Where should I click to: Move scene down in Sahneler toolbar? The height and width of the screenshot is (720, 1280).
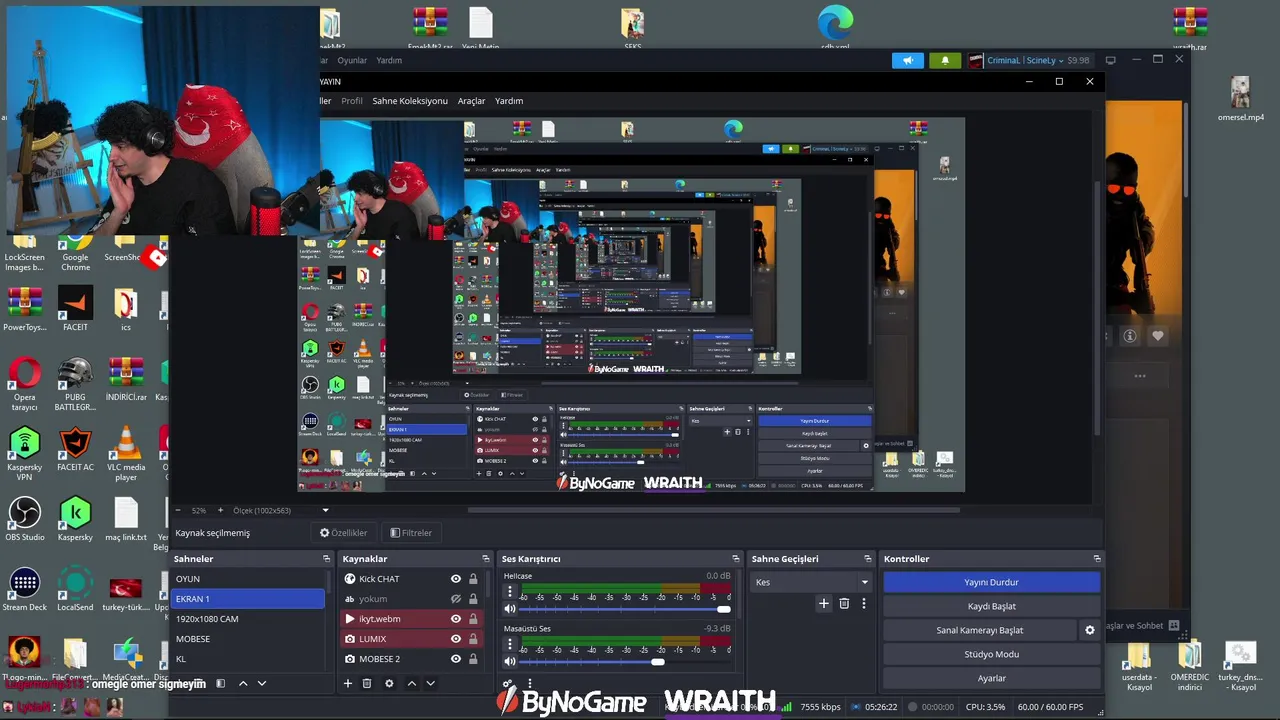point(262,683)
